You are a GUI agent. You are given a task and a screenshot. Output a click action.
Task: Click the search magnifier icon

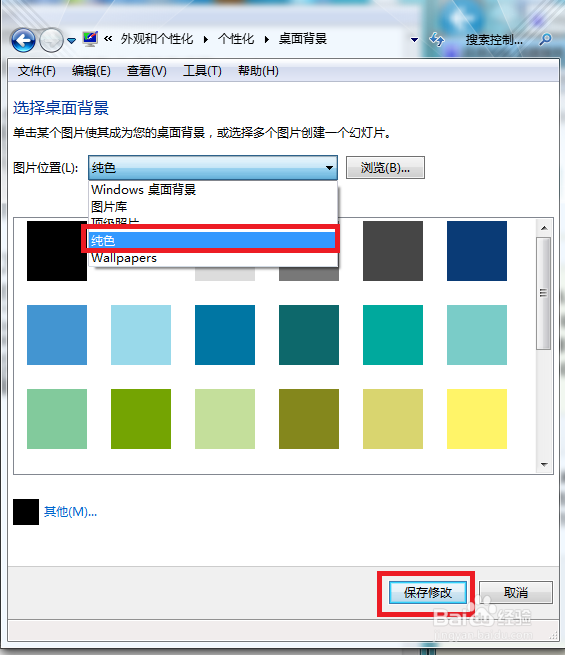[545, 40]
